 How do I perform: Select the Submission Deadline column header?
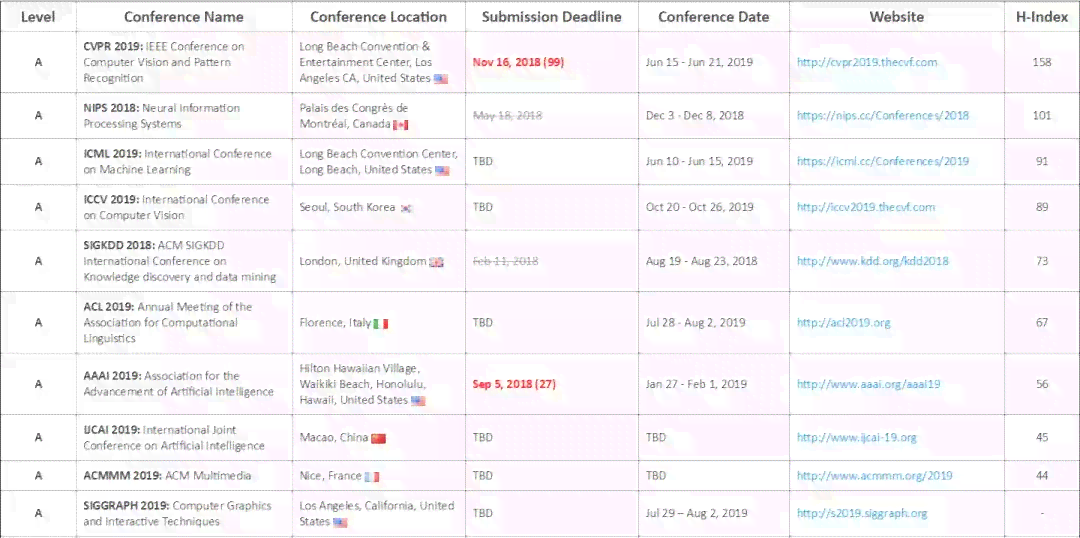point(552,17)
